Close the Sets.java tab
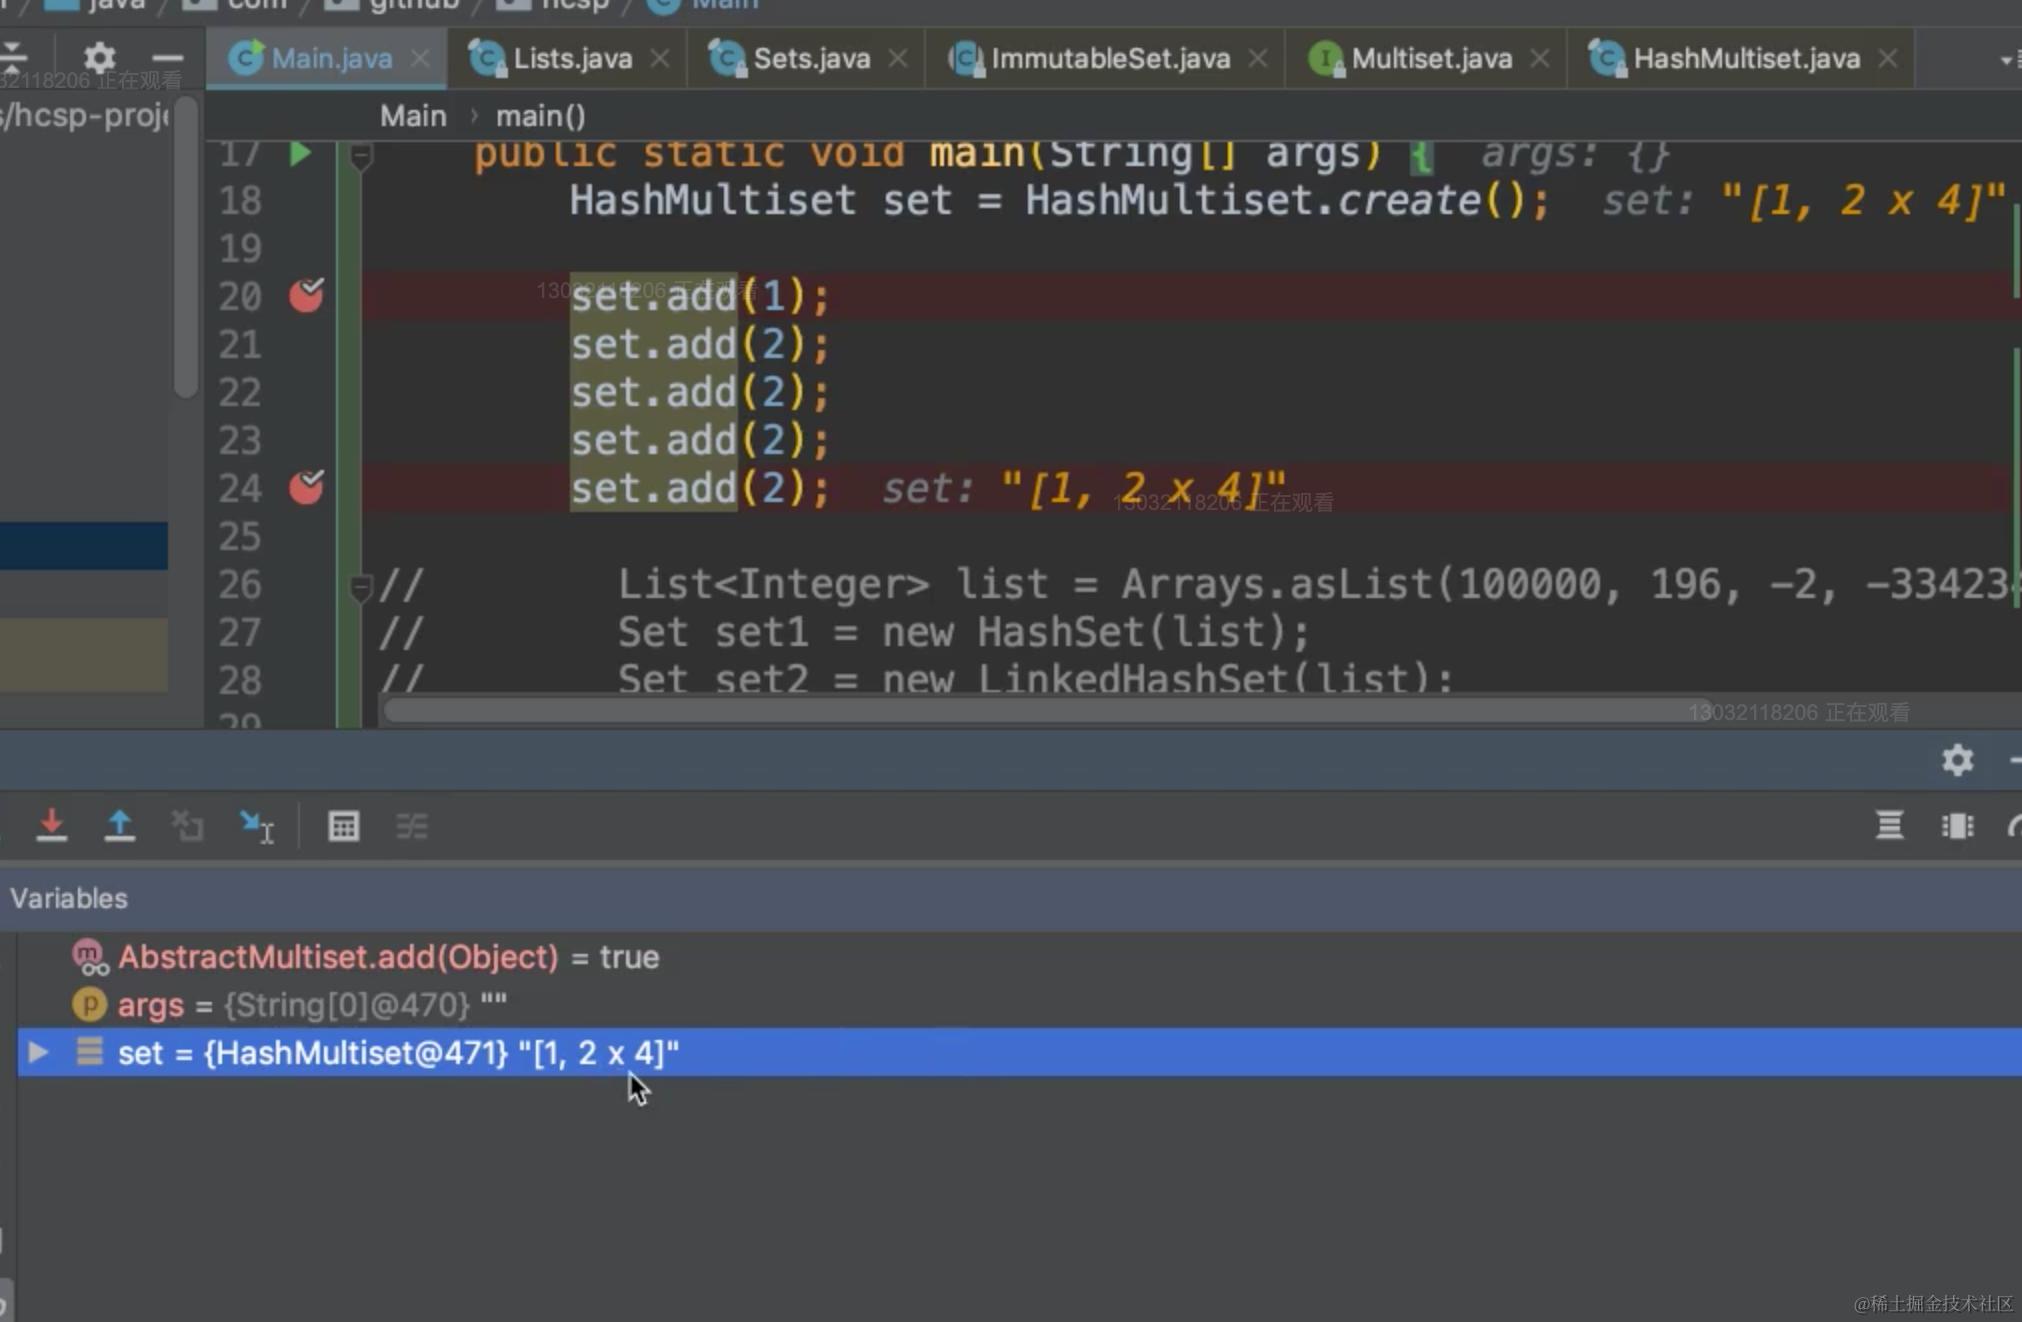The width and height of the screenshot is (2022, 1322). pos(898,58)
